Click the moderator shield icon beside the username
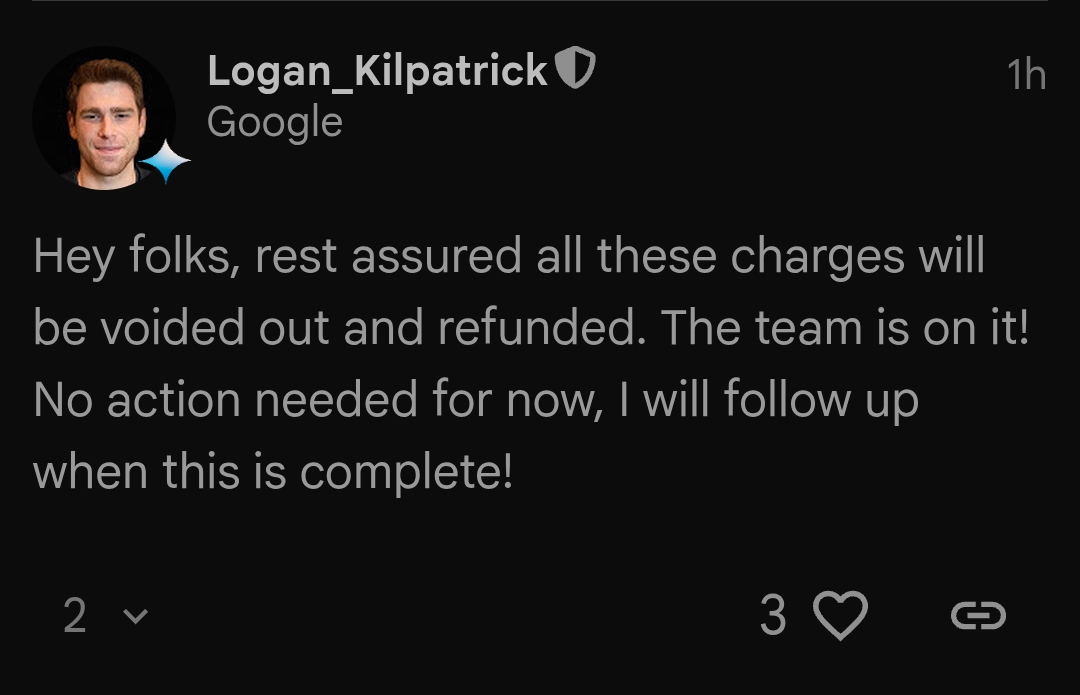This screenshot has height=695, width=1080. (x=575, y=70)
